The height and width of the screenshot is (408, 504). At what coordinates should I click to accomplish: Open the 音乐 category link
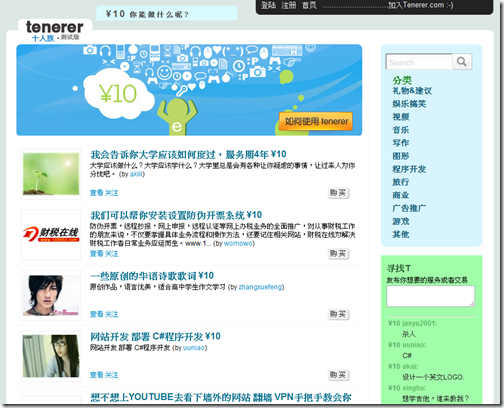coord(401,130)
